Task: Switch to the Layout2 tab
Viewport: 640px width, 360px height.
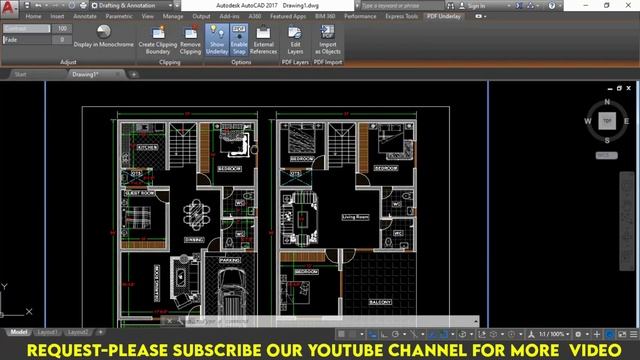Action: (78, 332)
